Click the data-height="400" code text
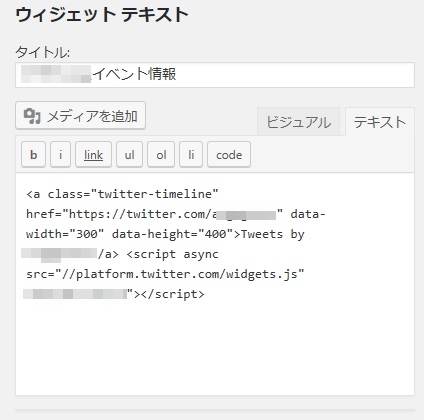This screenshot has height=420, width=426. [x=174, y=234]
